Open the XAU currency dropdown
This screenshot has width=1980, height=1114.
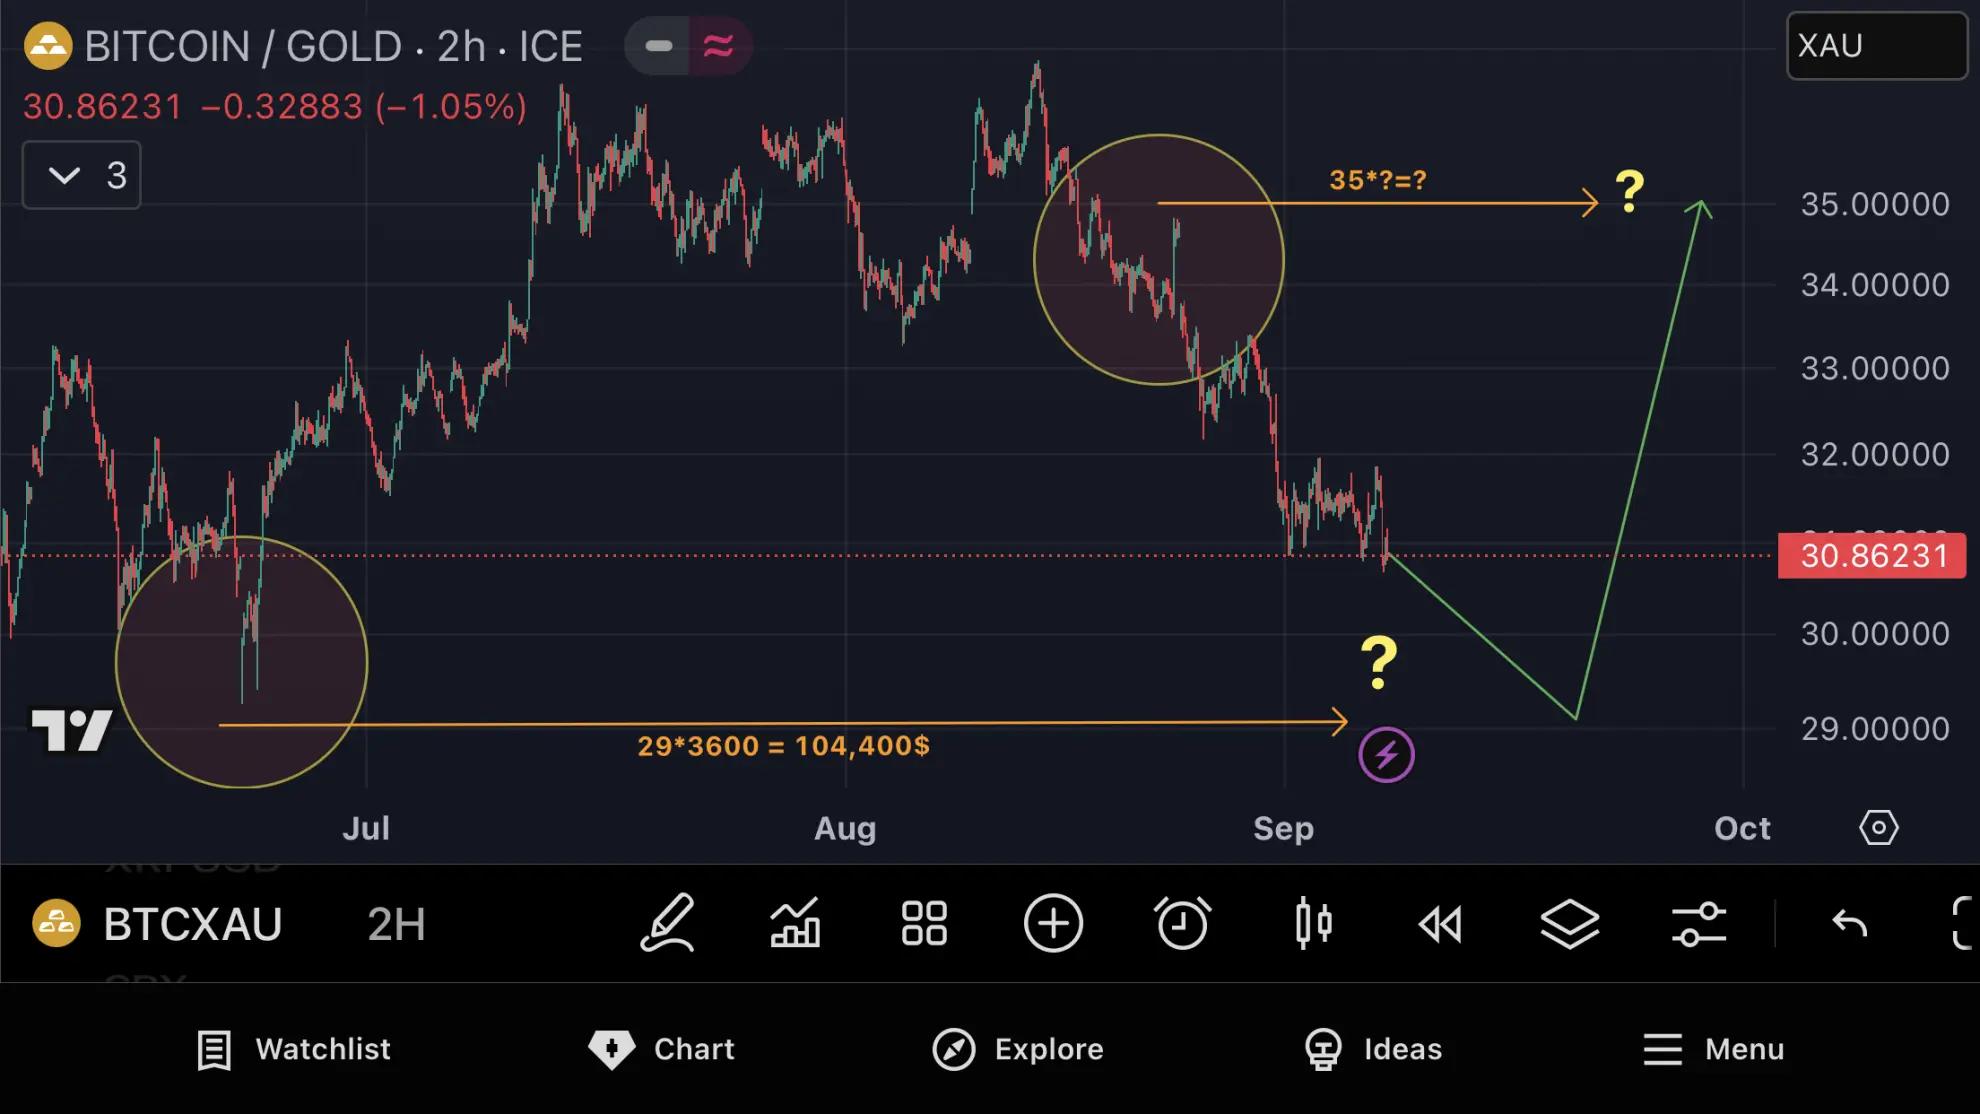coord(1876,46)
